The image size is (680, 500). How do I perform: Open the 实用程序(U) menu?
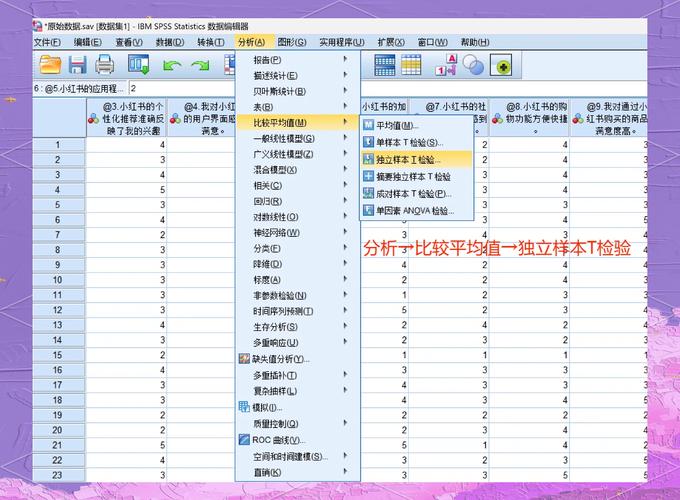[x=342, y=42]
